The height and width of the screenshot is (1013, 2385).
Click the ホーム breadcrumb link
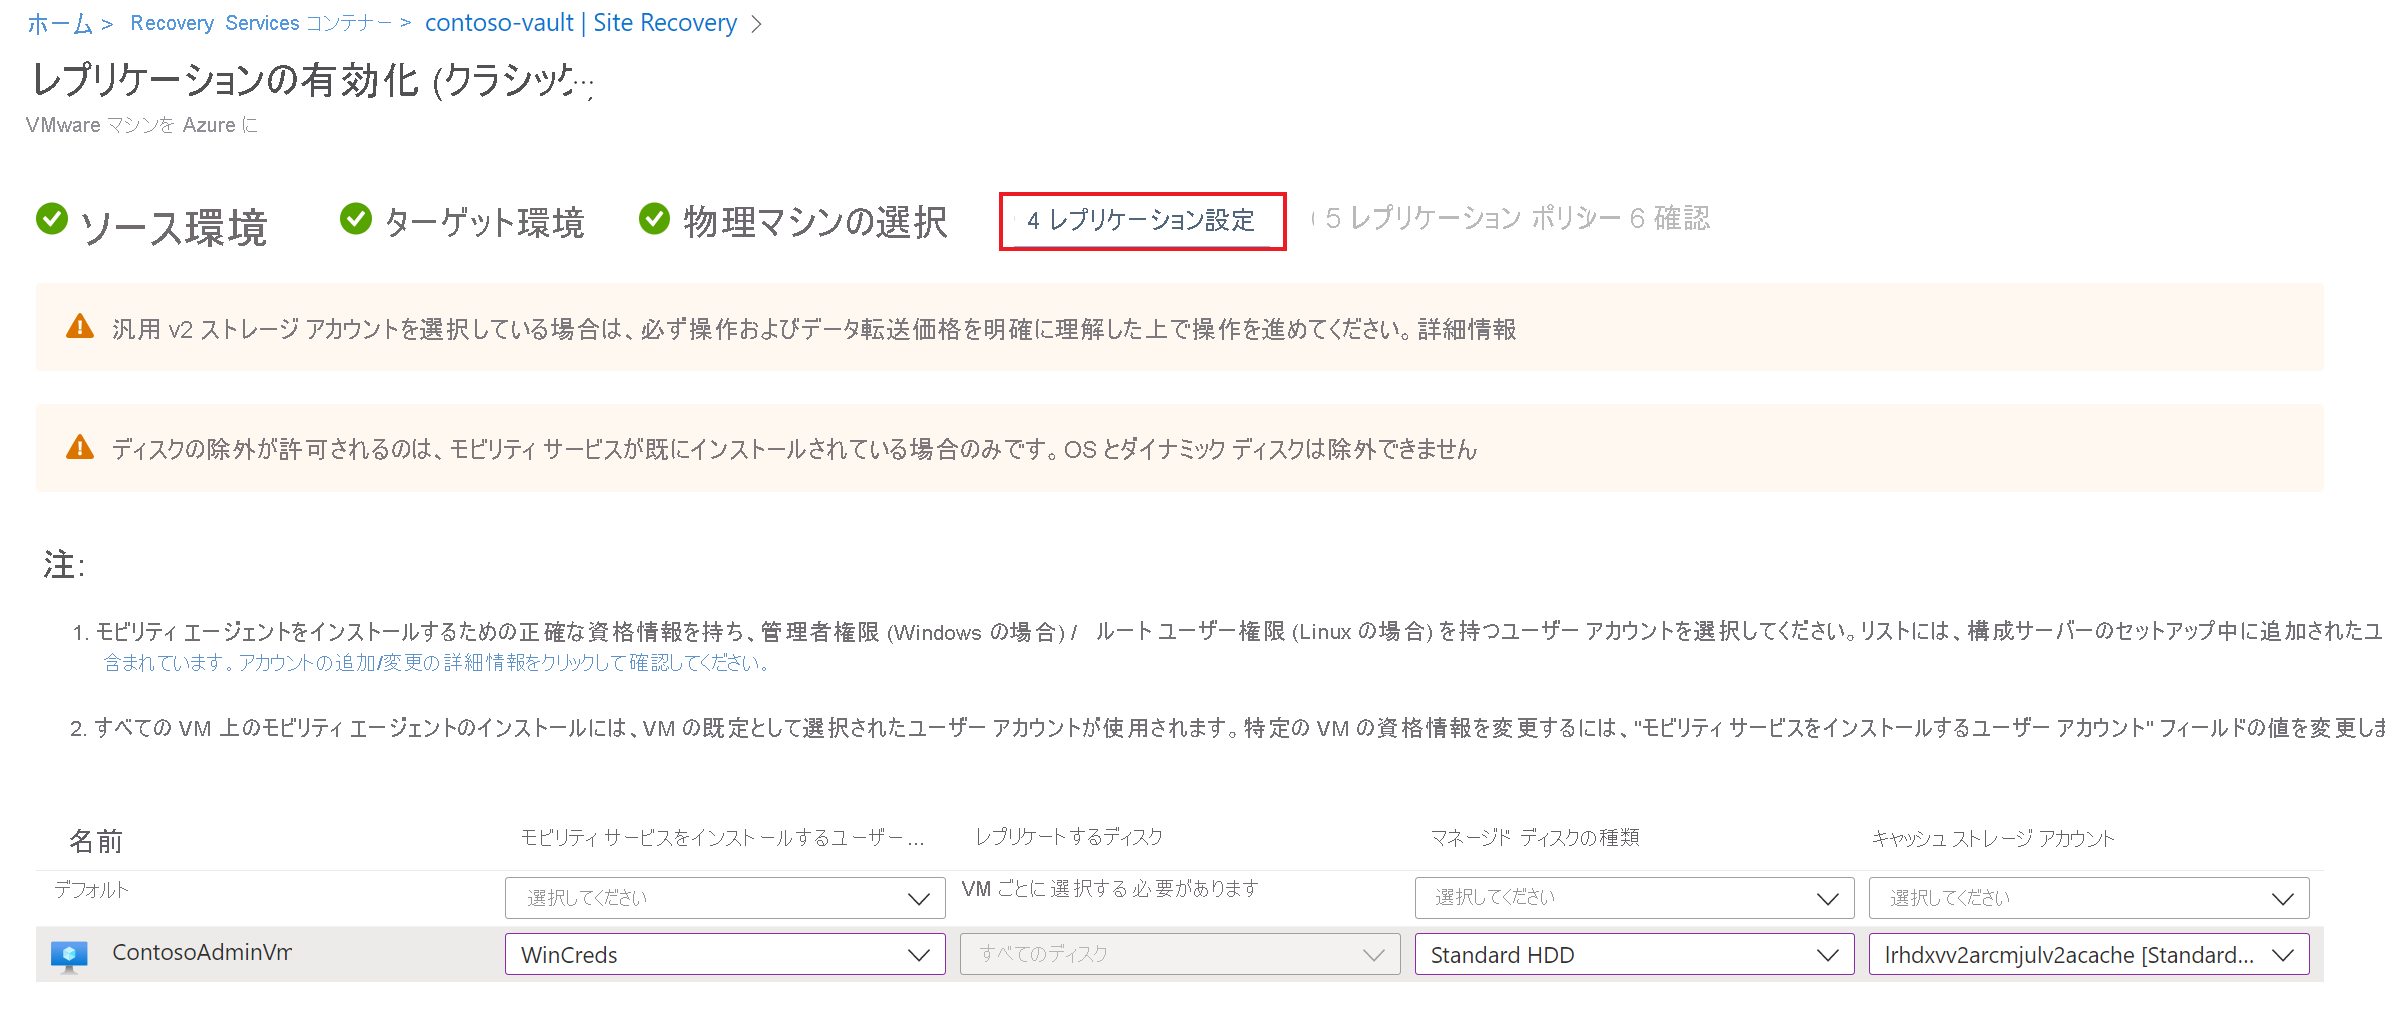pos(60,23)
